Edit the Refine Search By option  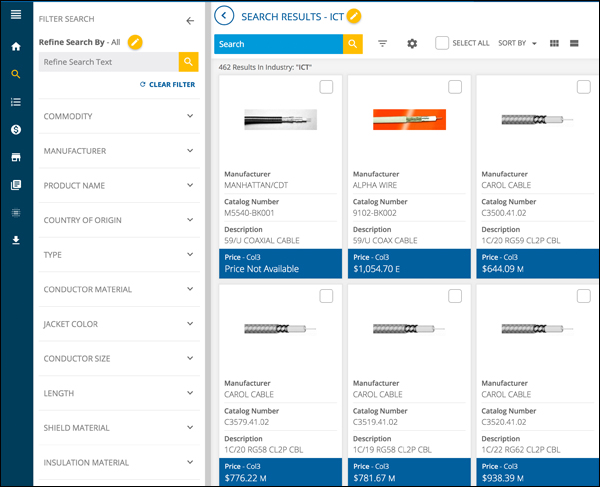[135, 42]
